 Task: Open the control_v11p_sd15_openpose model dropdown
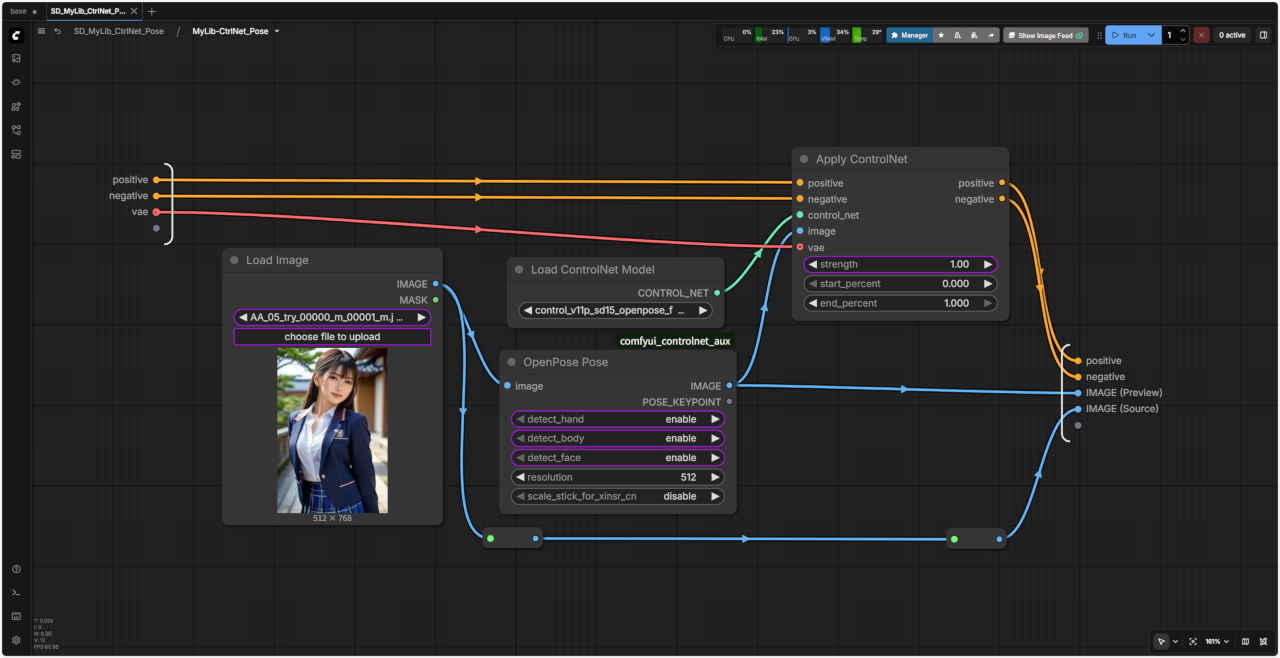pos(615,311)
